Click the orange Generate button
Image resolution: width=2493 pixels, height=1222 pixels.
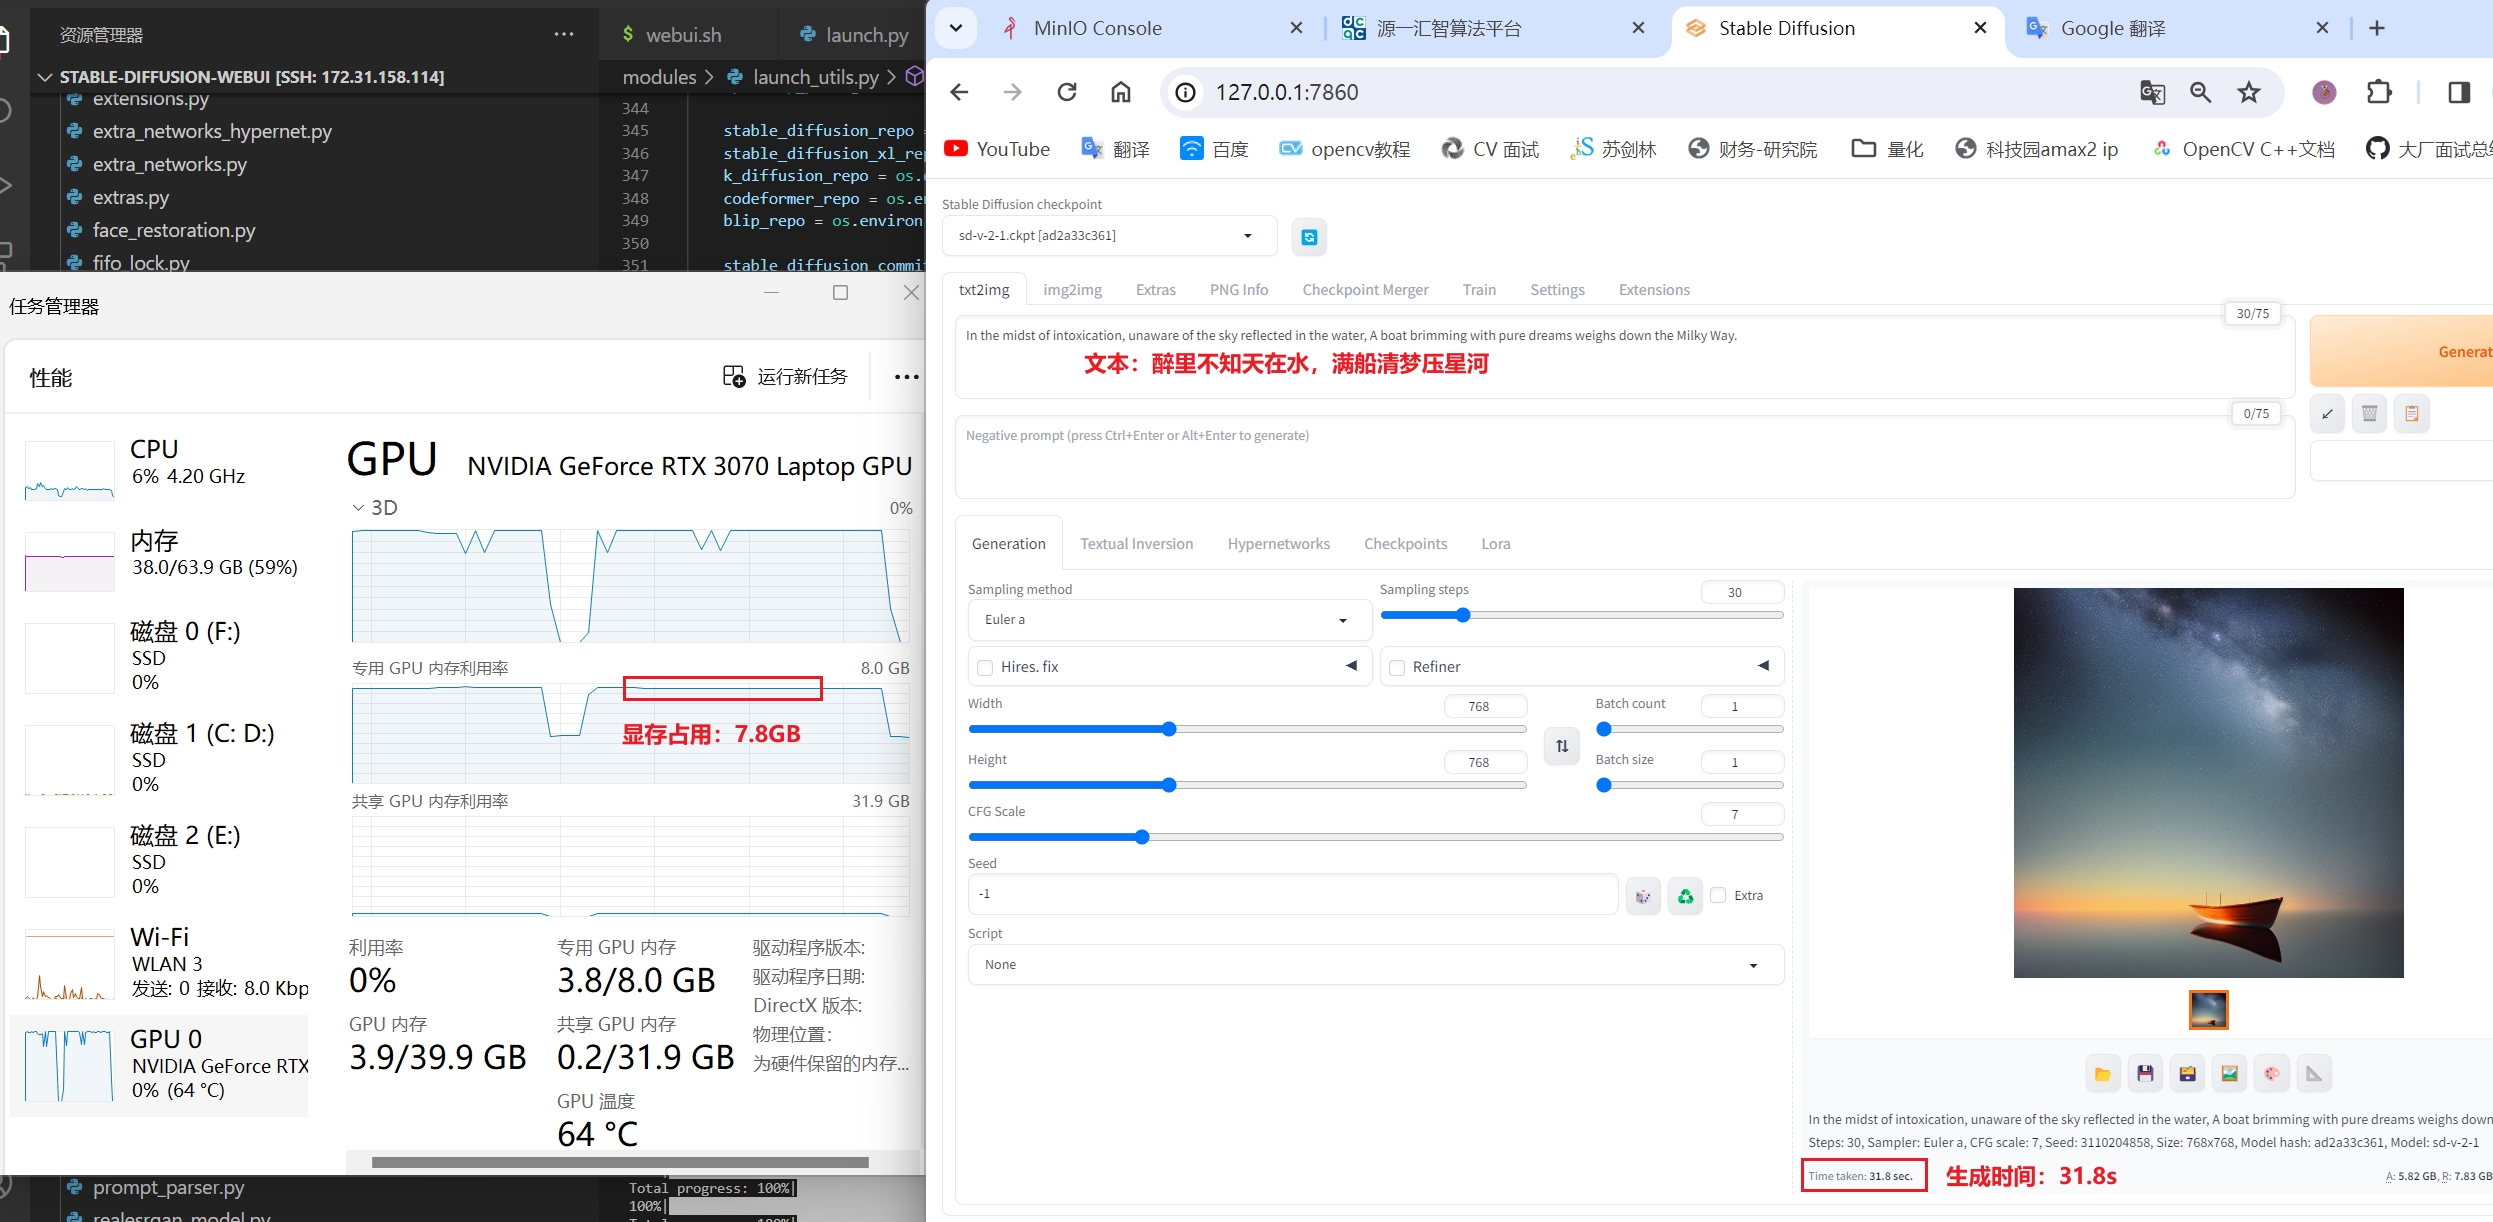pos(2401,351)
